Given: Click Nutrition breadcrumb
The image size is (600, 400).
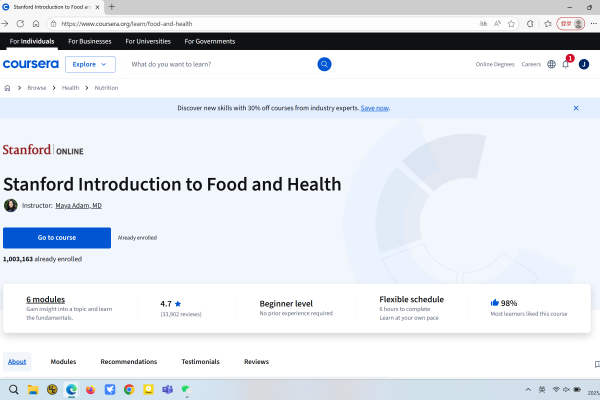Looking at the screenshot, I should (106, 88).
